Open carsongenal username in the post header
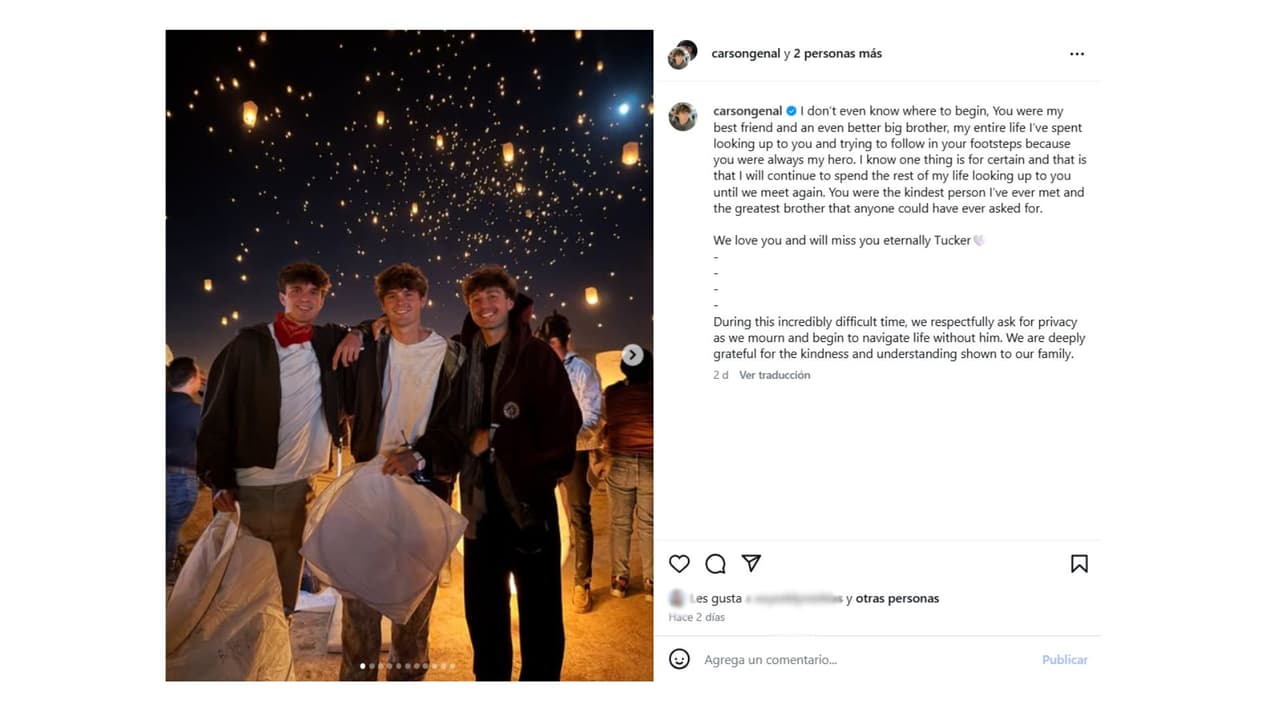The image size is (1280, 720). 746,54
